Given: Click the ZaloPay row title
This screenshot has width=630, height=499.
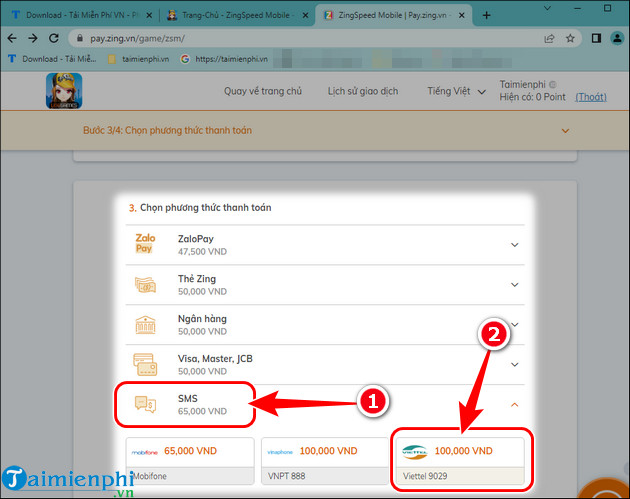Looking at the screenshot, I should tap(196, 239).
